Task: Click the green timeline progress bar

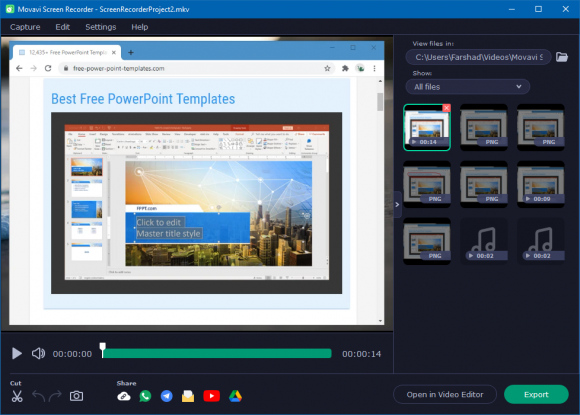Action: [217, 354]
